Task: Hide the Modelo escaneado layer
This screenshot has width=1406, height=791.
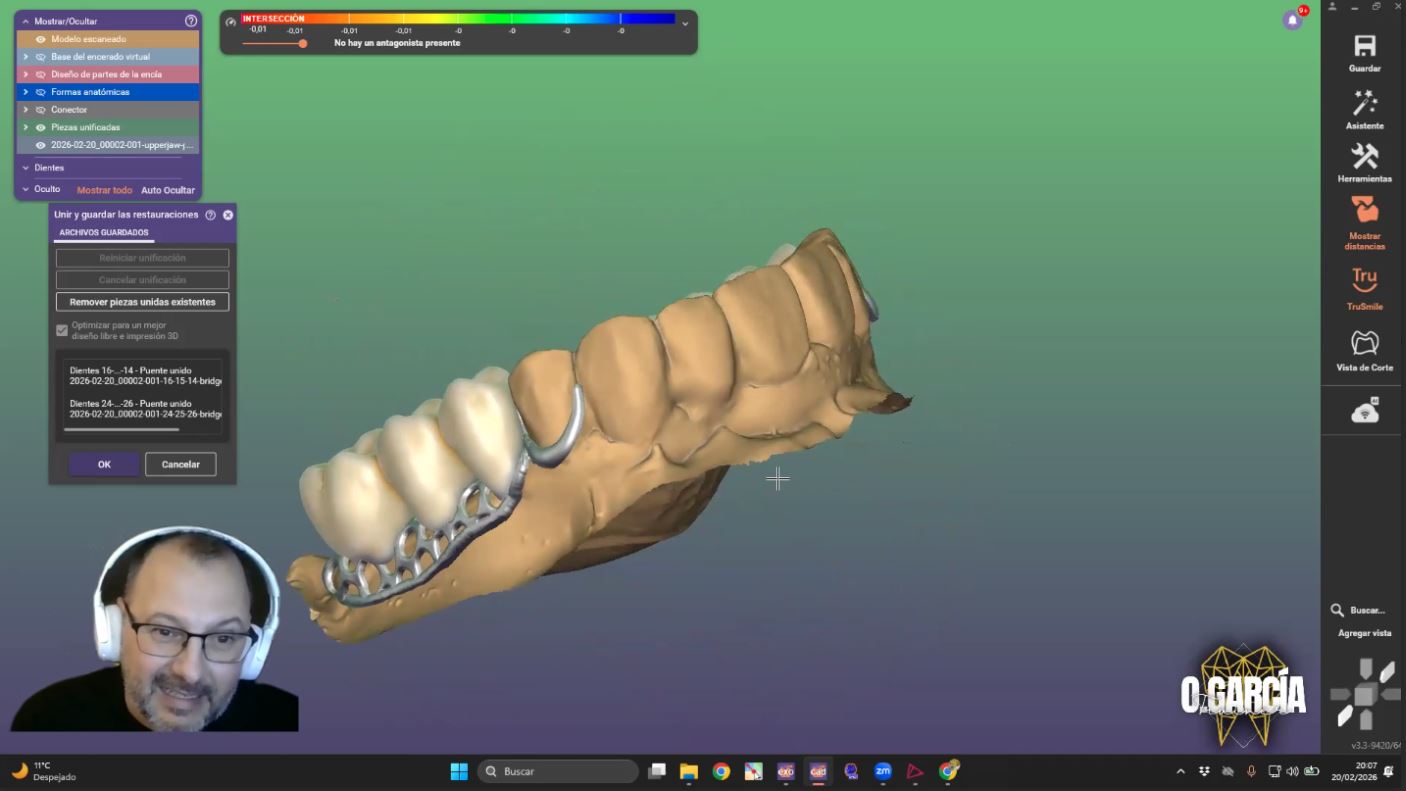Action: point(41,39)
